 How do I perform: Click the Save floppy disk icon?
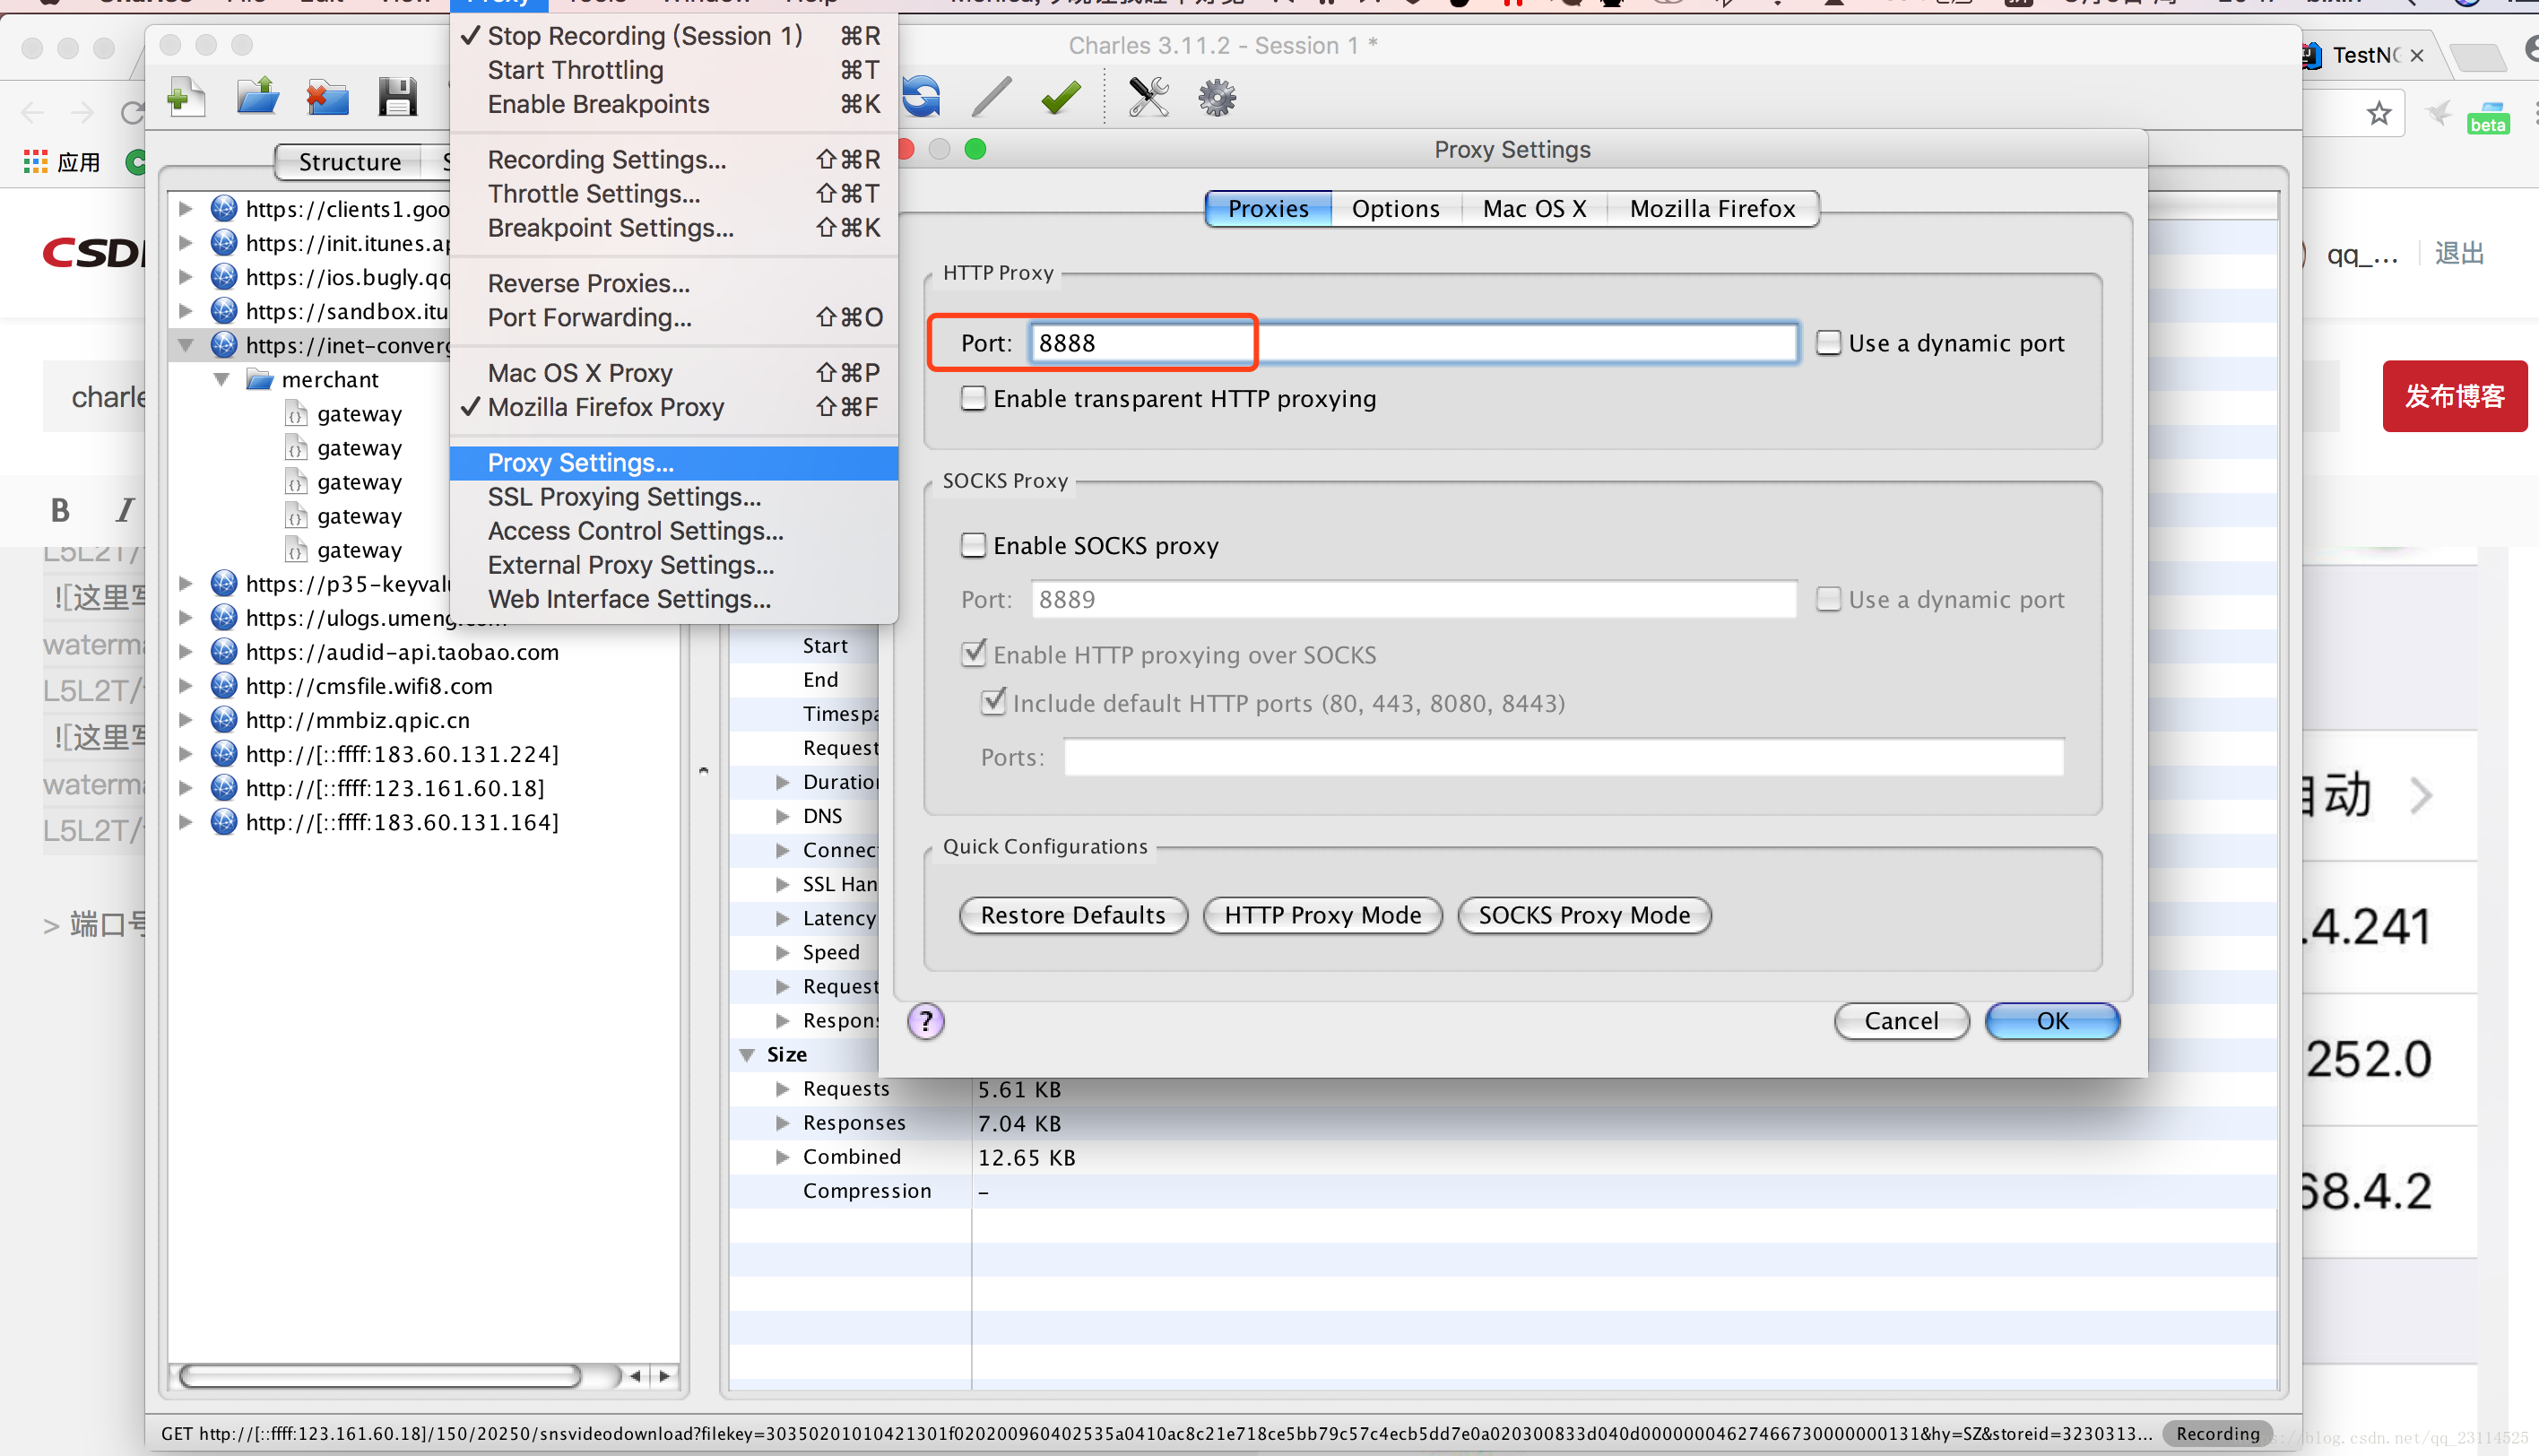click(397, 97)
